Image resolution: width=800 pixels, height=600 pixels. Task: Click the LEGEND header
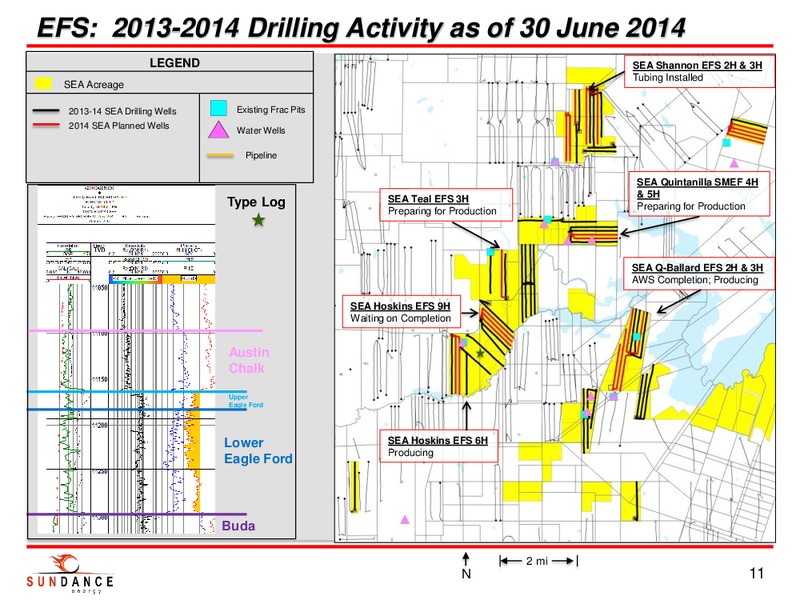coord(174,63)
